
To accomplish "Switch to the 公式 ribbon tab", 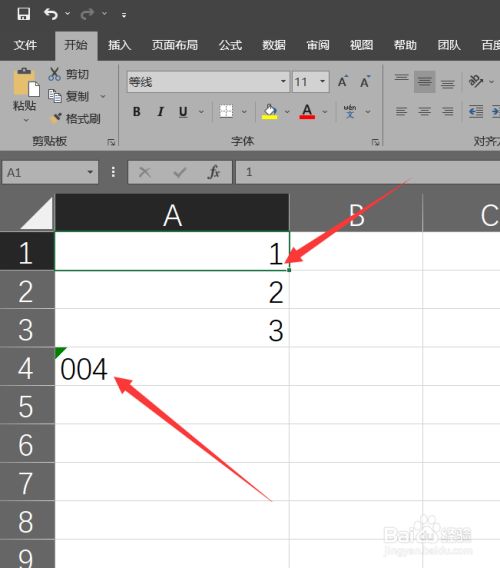I will point(230,45).
